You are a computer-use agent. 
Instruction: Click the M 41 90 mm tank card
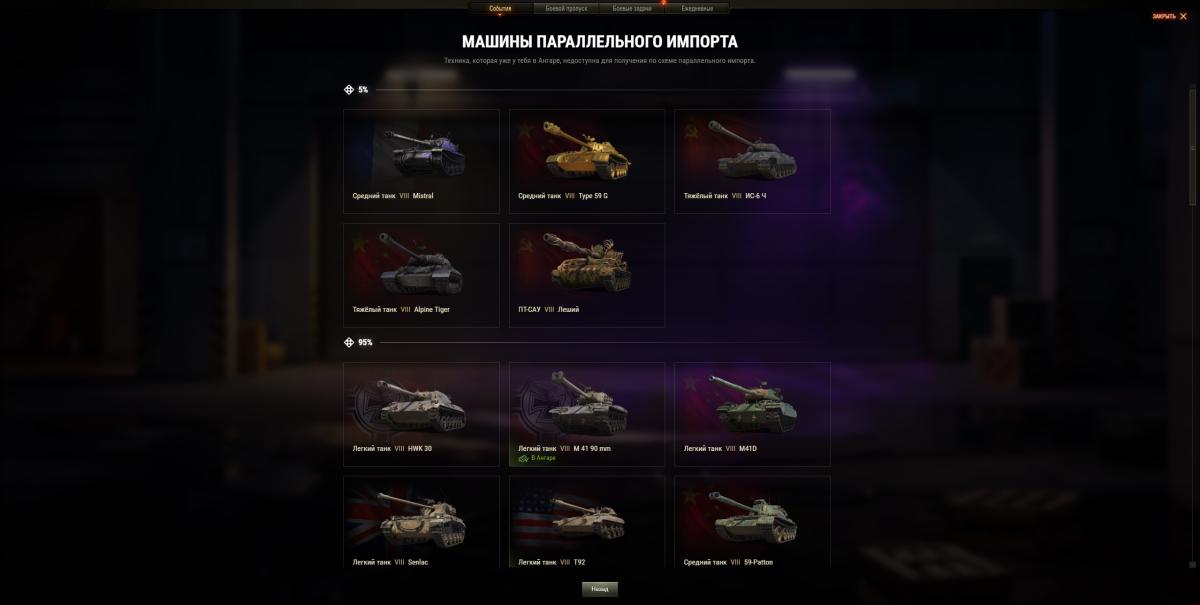587,414
